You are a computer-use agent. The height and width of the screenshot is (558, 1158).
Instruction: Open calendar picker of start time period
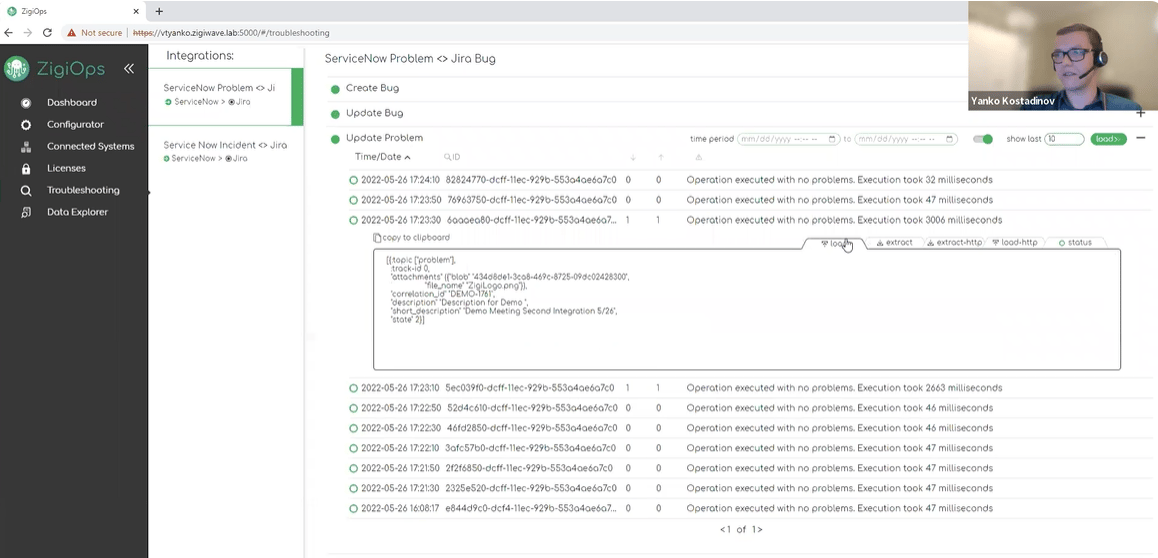coord(833,139)
